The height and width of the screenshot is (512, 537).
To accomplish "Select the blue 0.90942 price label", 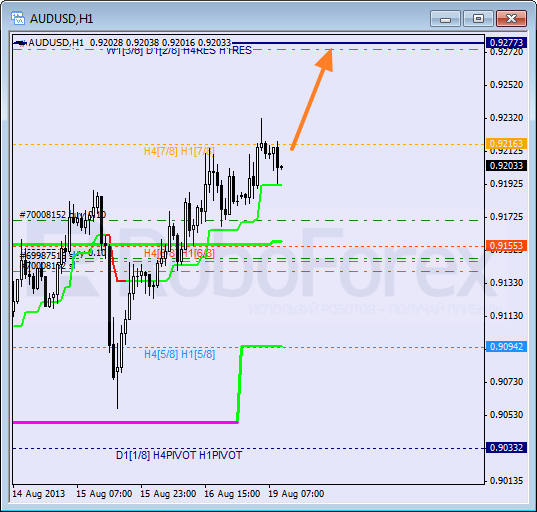I will click(506, 347).
